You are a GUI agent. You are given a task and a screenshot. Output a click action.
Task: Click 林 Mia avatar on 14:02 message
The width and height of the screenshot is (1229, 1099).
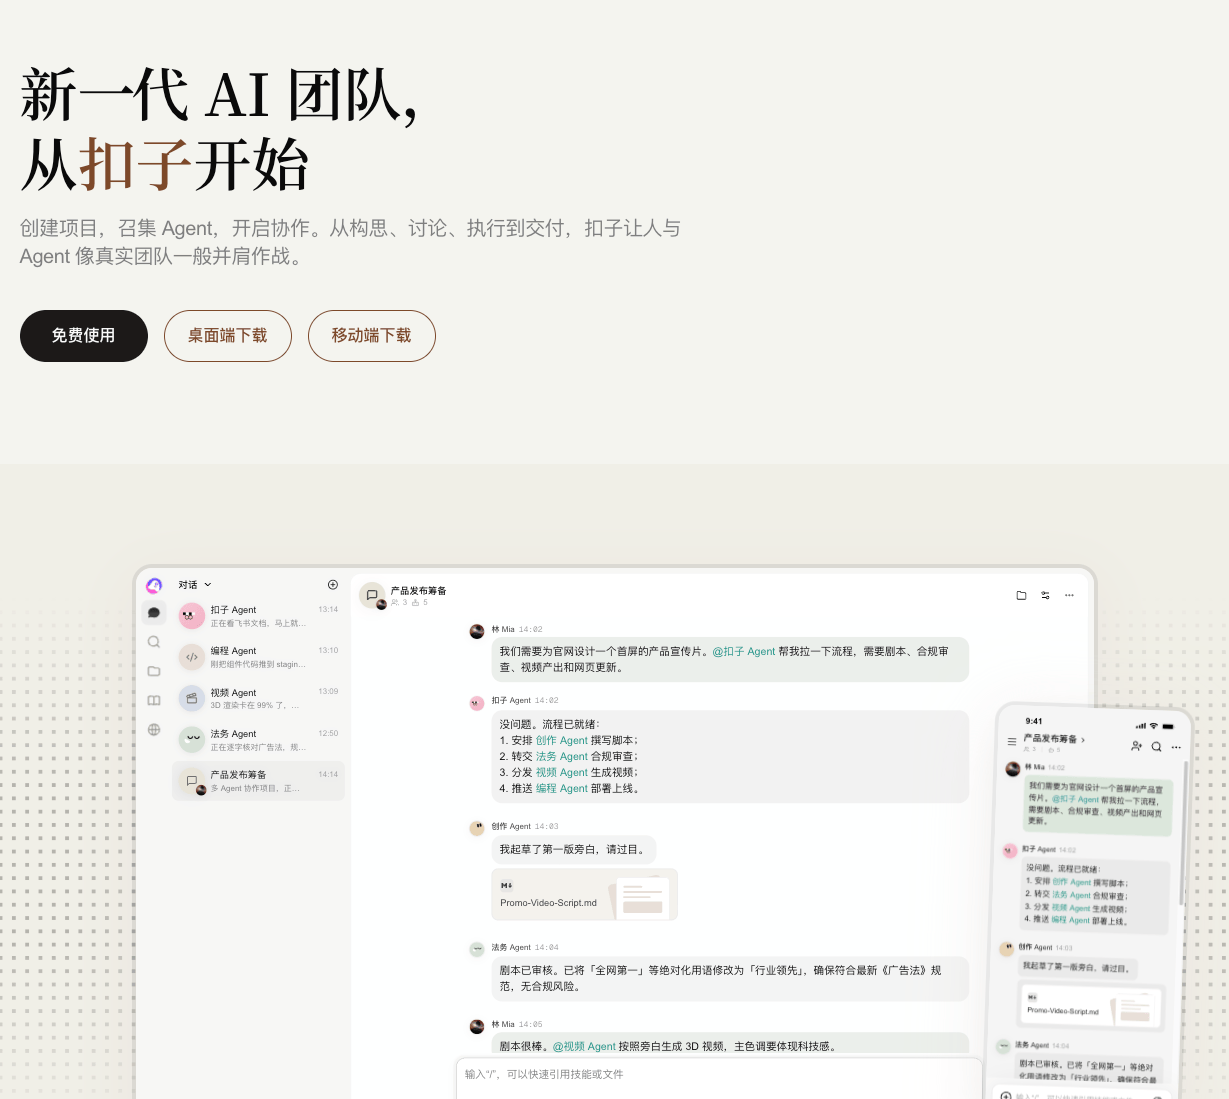[477, 631]
